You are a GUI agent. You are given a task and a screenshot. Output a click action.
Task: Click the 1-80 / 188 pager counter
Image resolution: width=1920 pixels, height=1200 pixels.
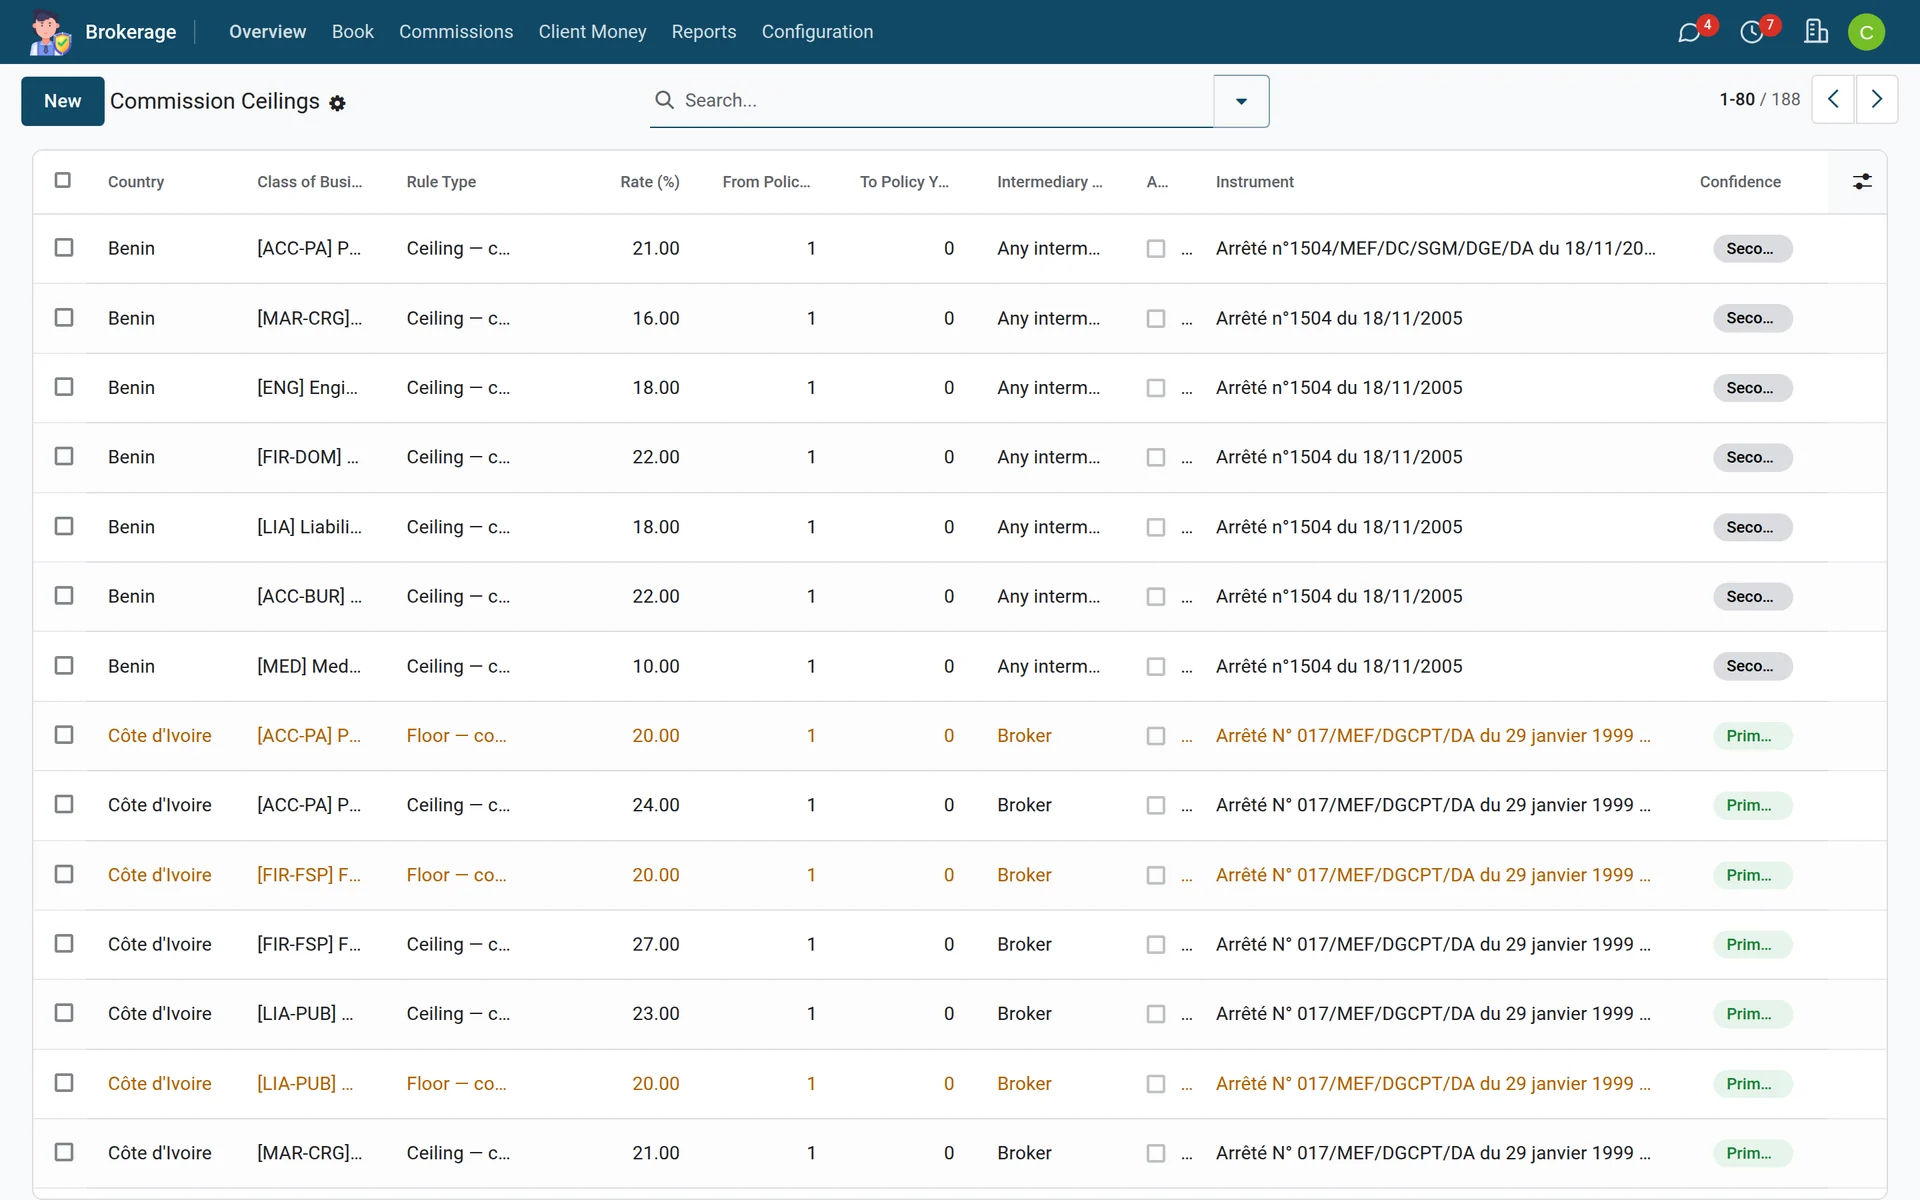[x=1759, y=99]
